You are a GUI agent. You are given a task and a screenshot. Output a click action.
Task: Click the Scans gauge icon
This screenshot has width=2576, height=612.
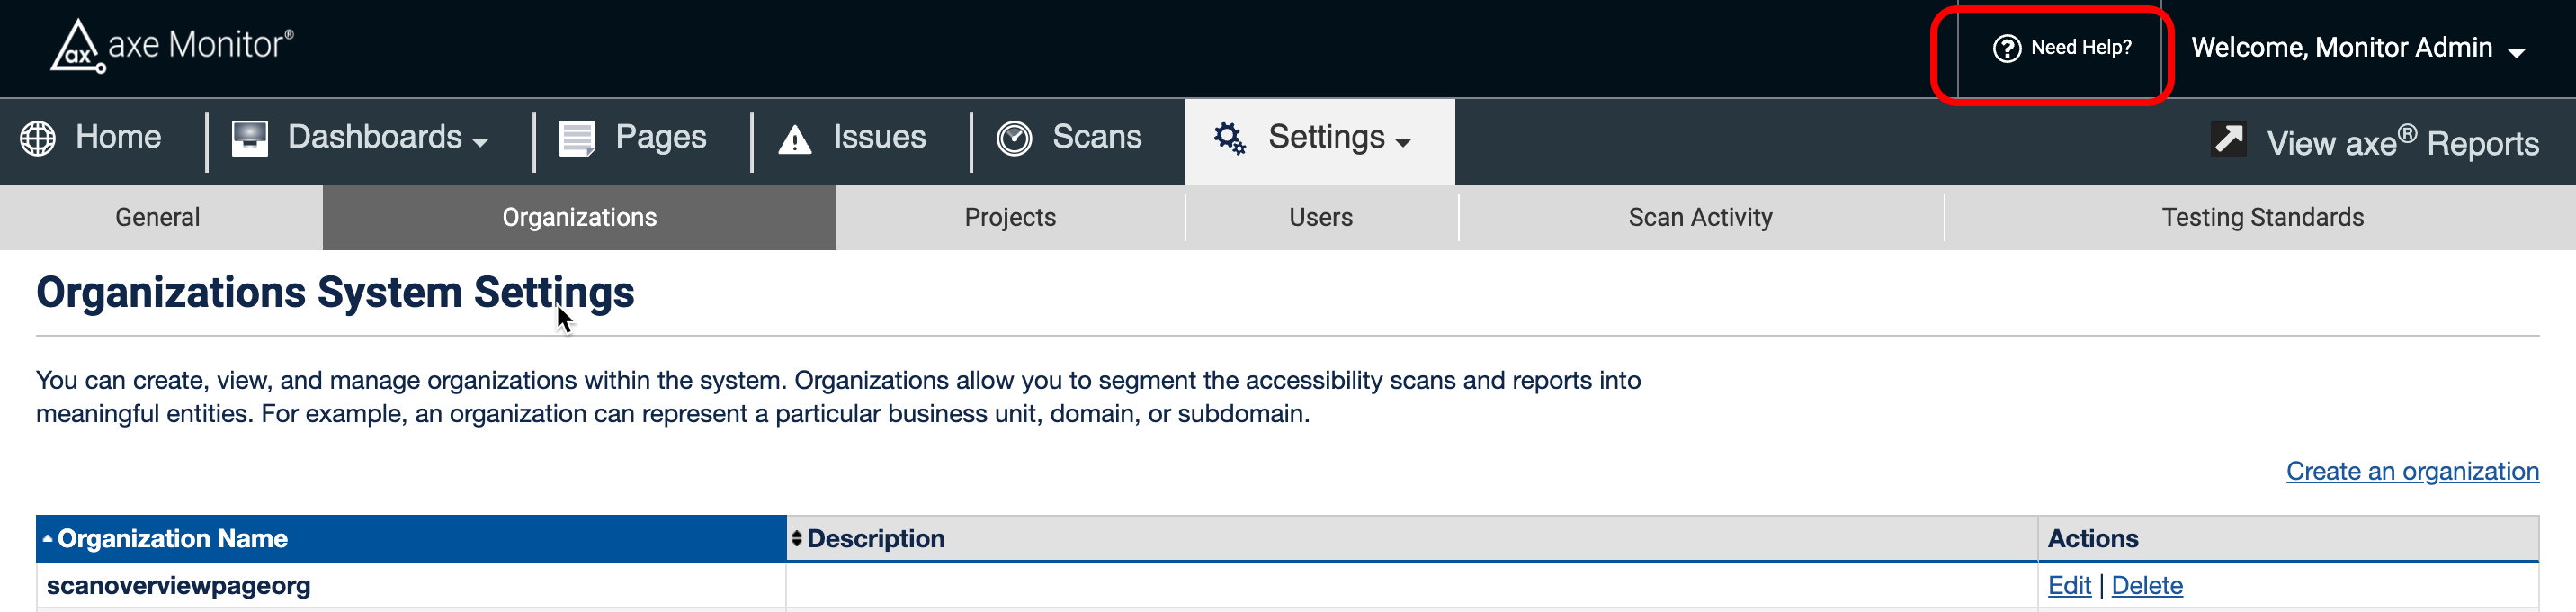[1014, 138]
